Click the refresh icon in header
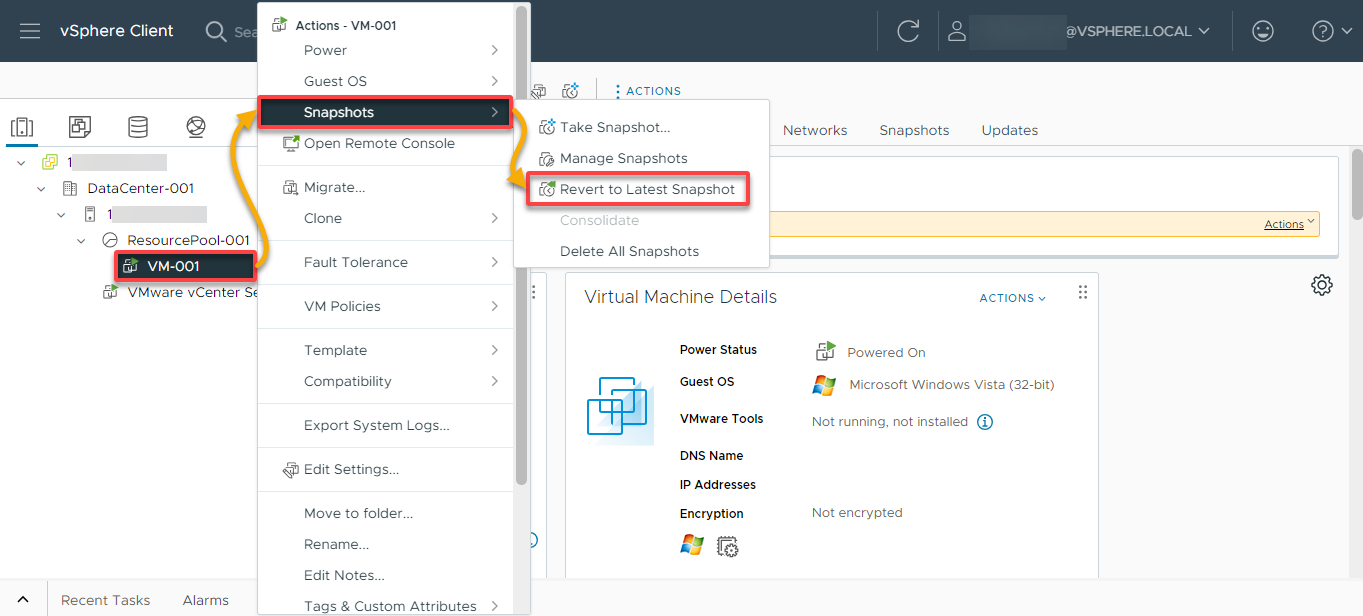Screen dimensions: 1363x616 click(908, 31)
